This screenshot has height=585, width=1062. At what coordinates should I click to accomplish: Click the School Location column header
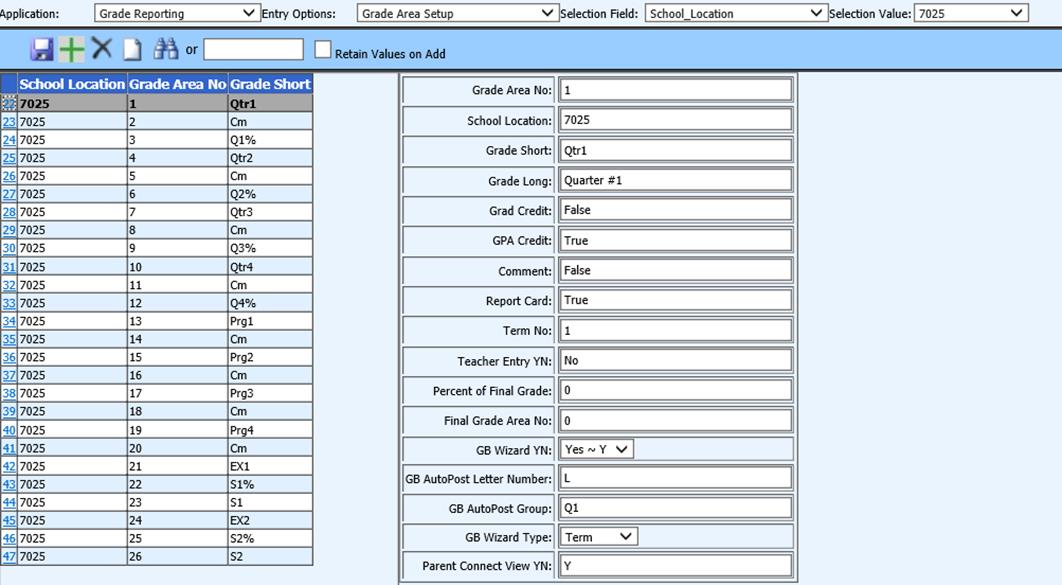(x=72, y=84)
